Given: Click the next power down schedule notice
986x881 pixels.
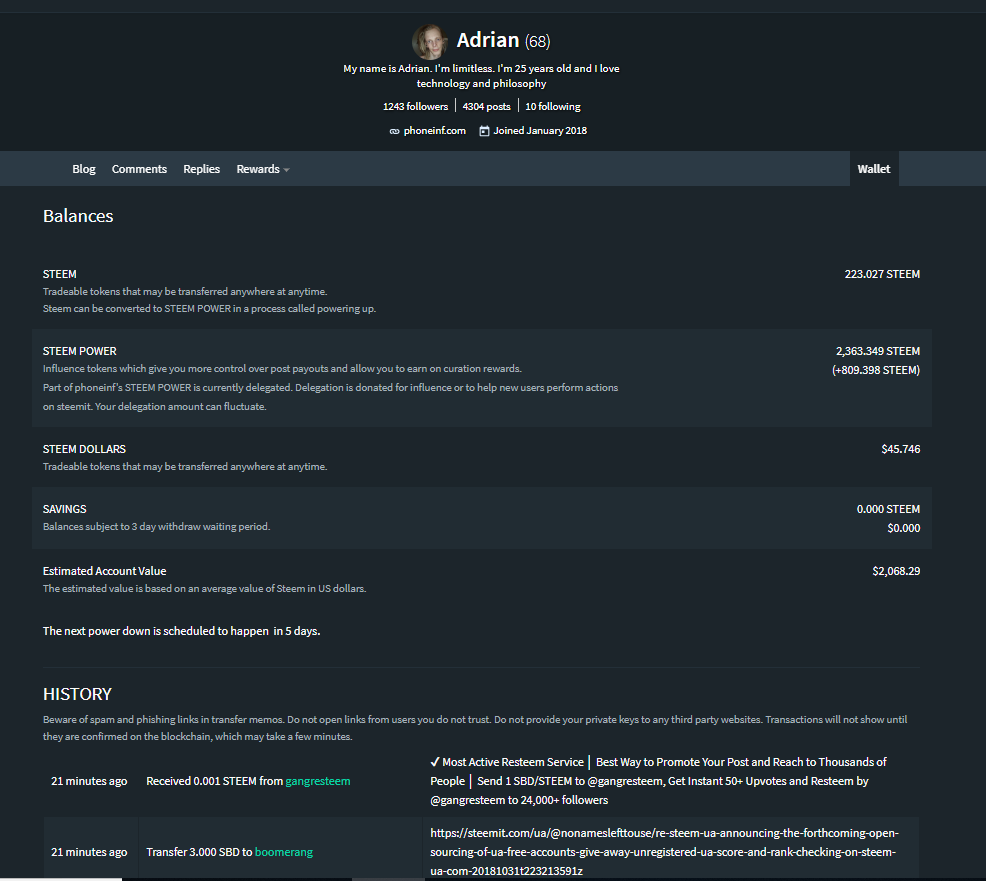Looking at the screenshot, I should tap(181, 631).
